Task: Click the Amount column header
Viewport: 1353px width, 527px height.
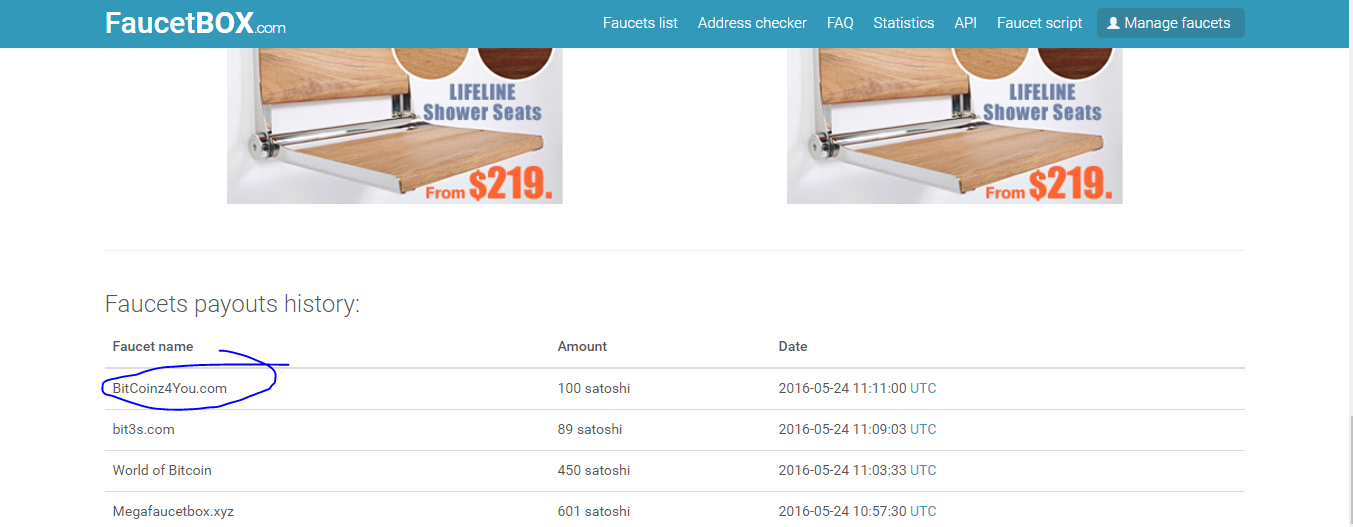Action: (582, 346)
